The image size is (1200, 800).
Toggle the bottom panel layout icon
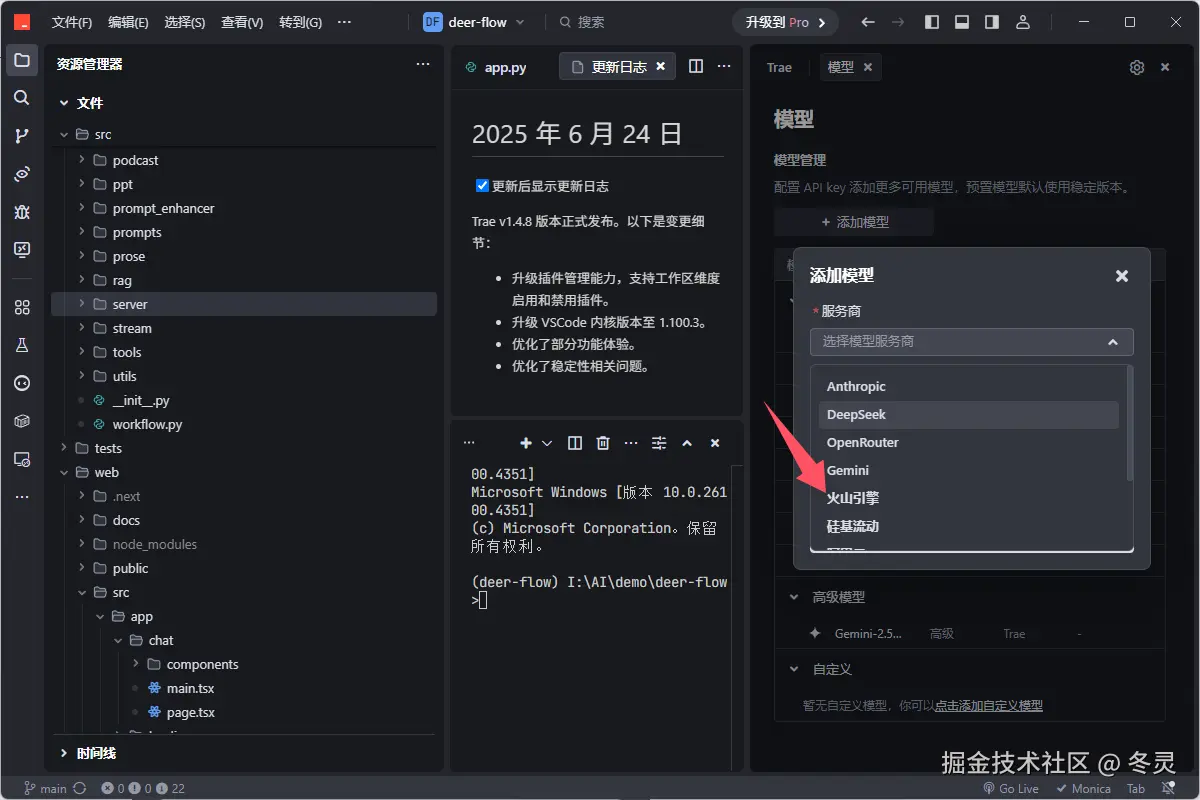coord(962,22)
